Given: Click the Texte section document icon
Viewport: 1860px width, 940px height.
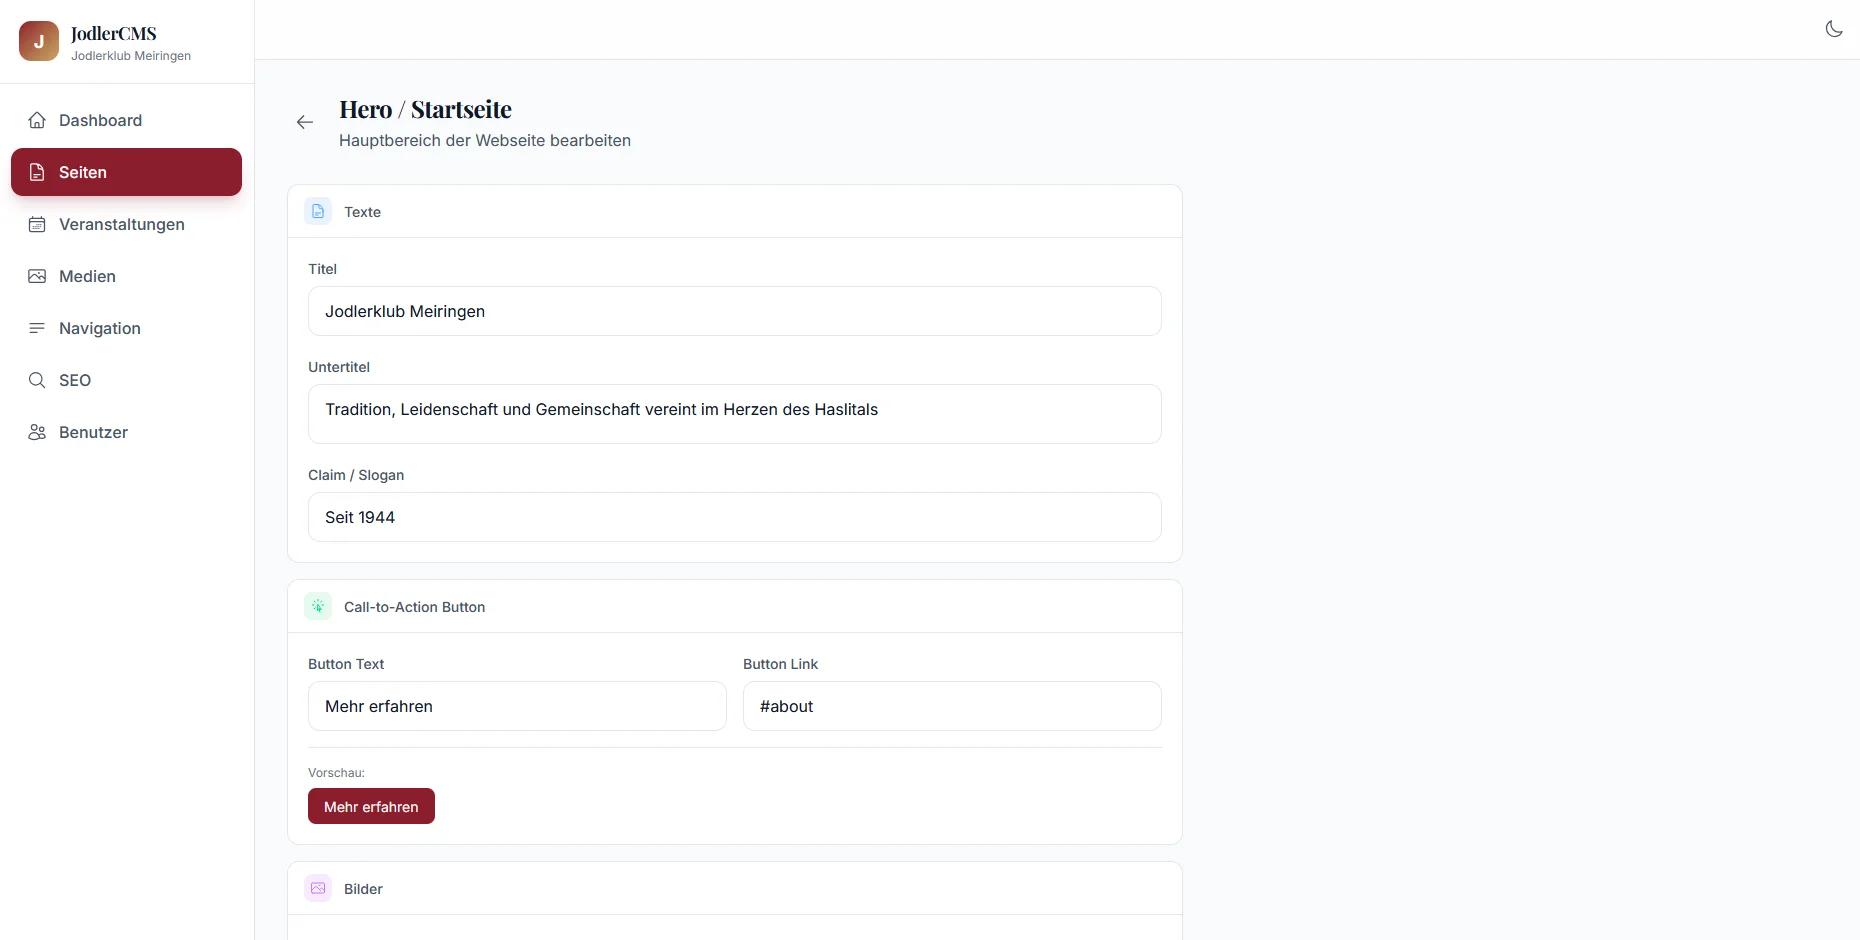Looking at the screenshot, I should coord(318,211).
